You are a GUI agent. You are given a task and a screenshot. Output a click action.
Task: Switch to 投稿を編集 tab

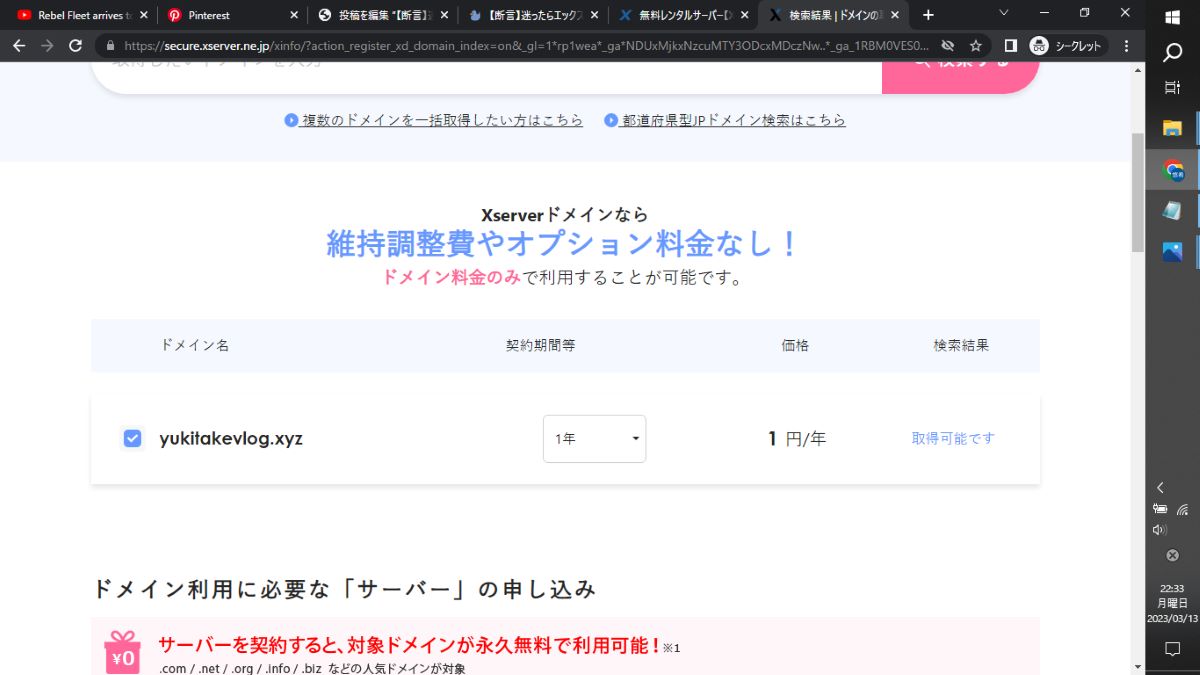point(383,15)
